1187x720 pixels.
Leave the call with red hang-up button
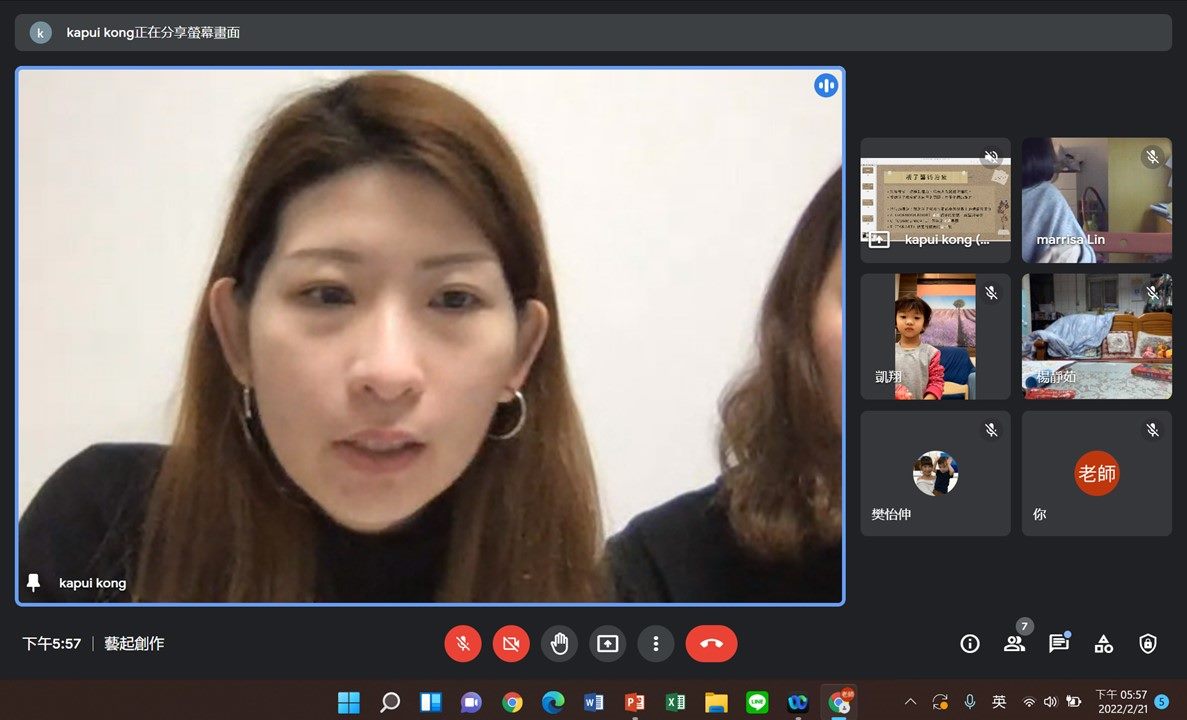point(711,644)
